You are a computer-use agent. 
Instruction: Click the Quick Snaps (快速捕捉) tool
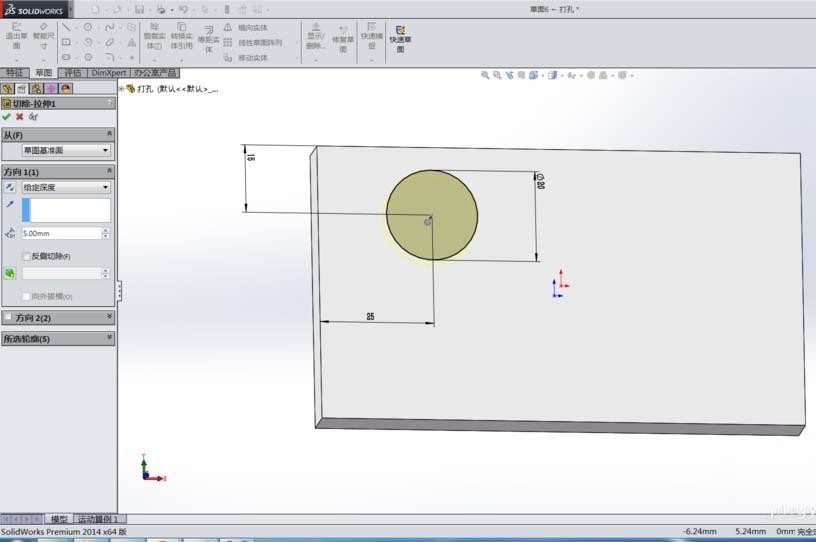pyautogui.click(x=372, y=36)
